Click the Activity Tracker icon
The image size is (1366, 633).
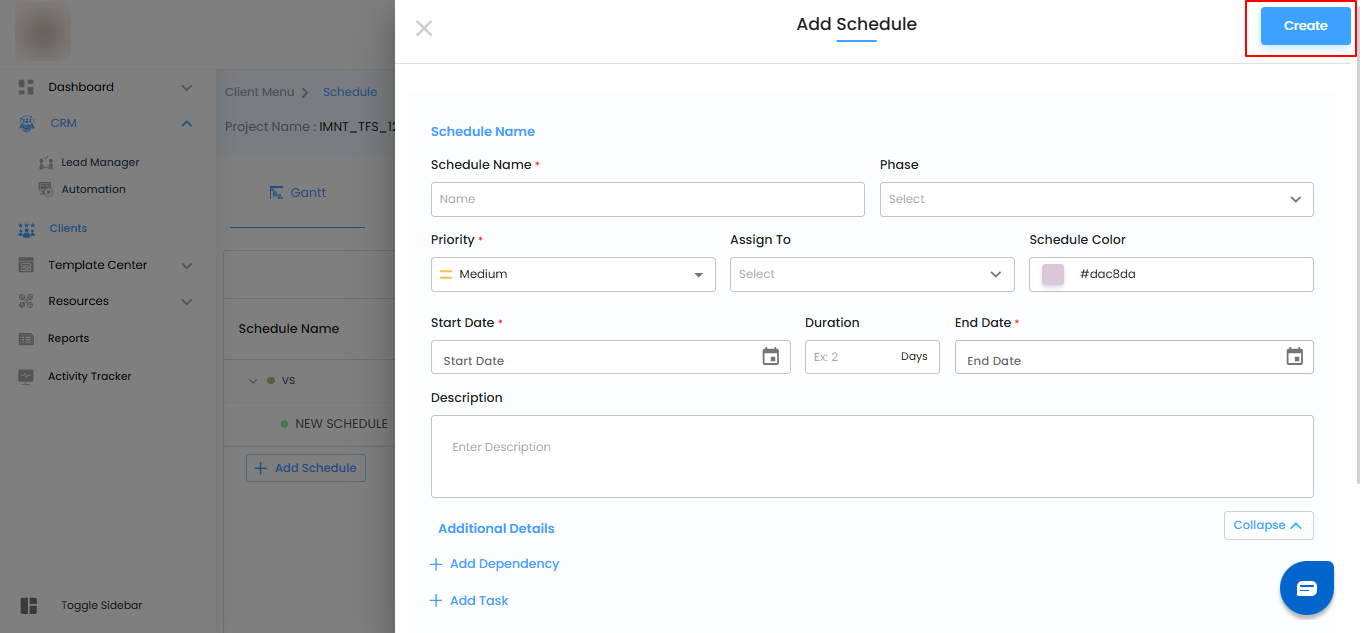point(27,377)
